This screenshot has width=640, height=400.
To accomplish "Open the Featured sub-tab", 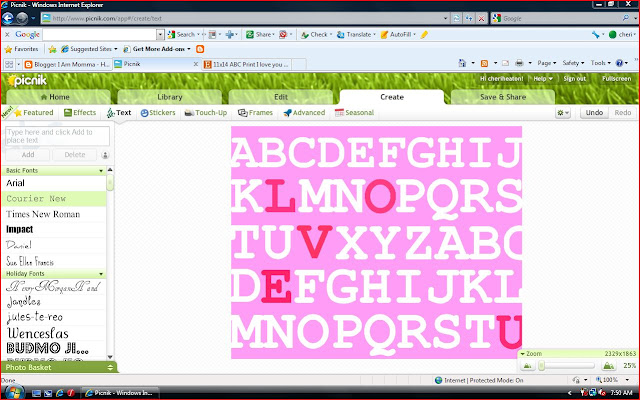I will 33,113.
